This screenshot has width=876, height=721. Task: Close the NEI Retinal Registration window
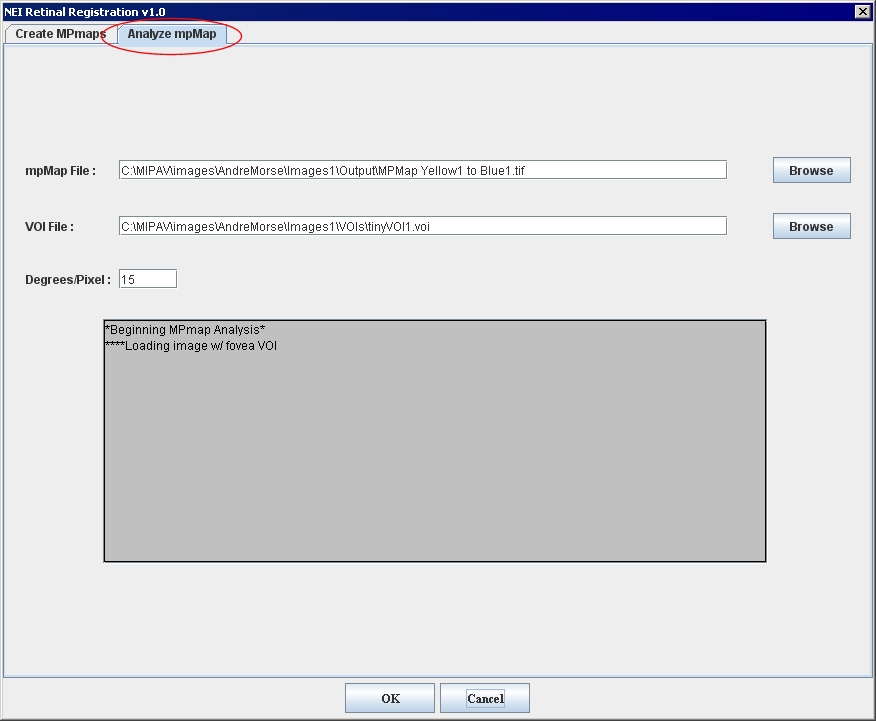tap(862, 11)
